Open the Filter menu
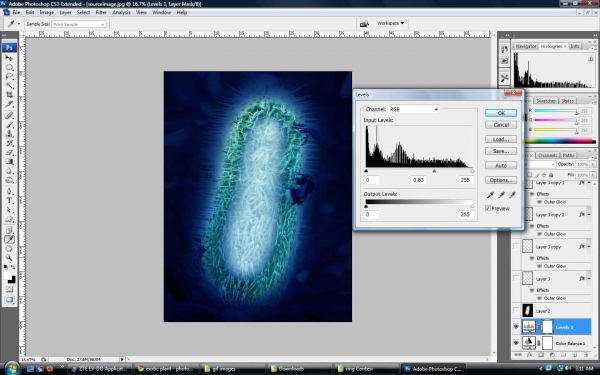 (101, 12)
